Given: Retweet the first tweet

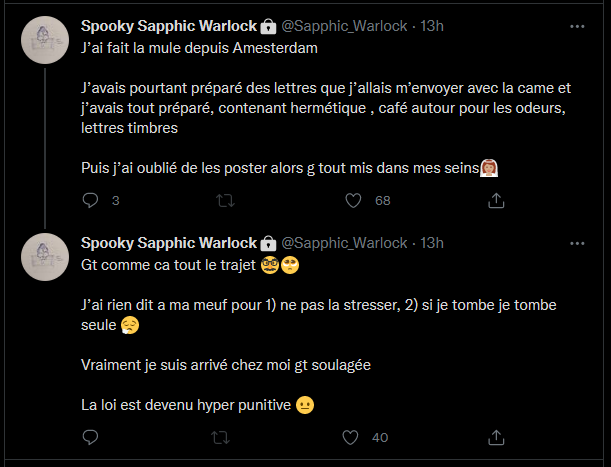Looking at the screenshot, I should [224, 201].
